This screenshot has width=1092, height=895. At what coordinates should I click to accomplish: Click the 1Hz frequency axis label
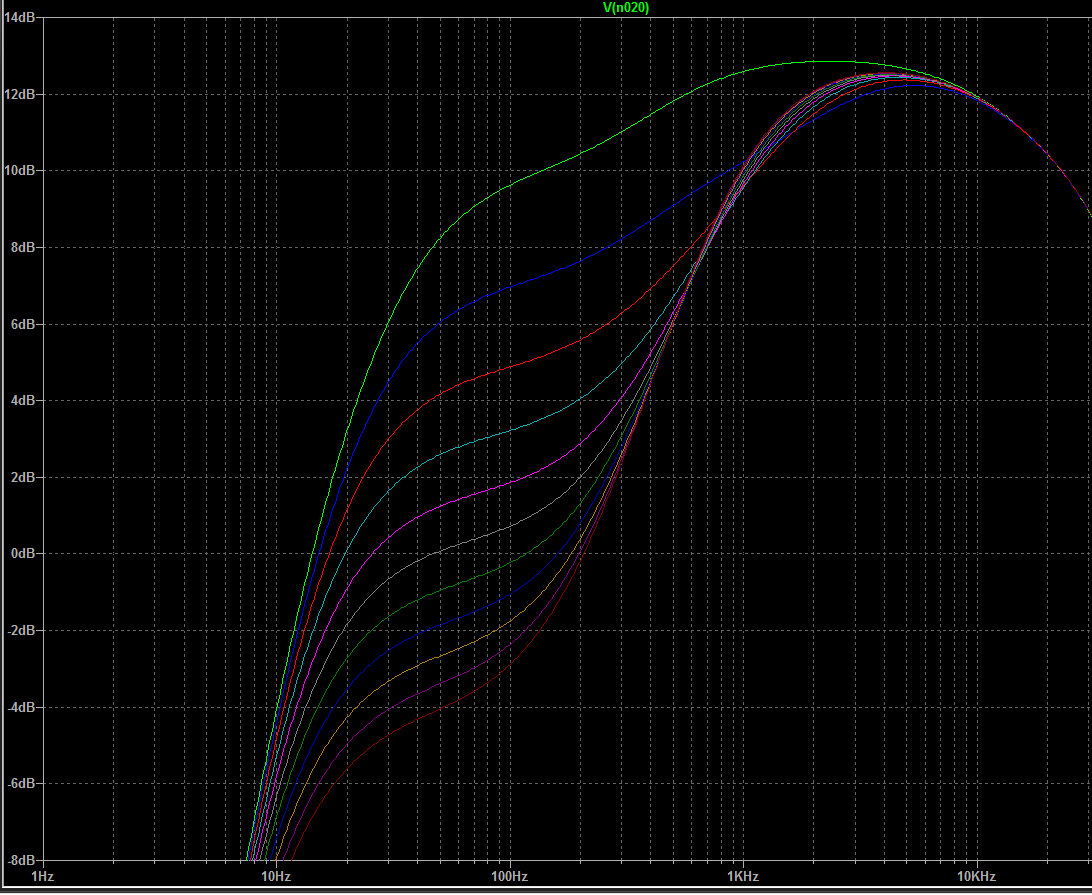[x=42, y=876]
